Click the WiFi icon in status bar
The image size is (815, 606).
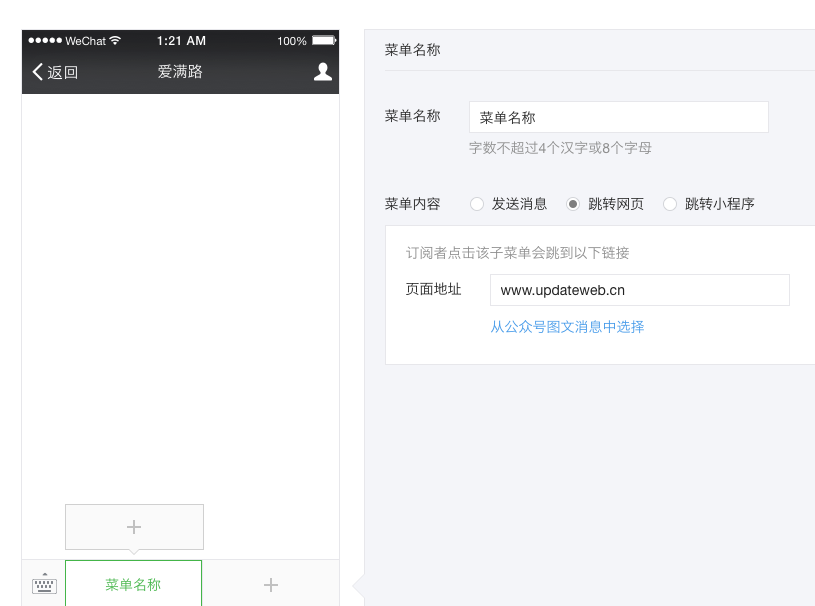point(116,41)
